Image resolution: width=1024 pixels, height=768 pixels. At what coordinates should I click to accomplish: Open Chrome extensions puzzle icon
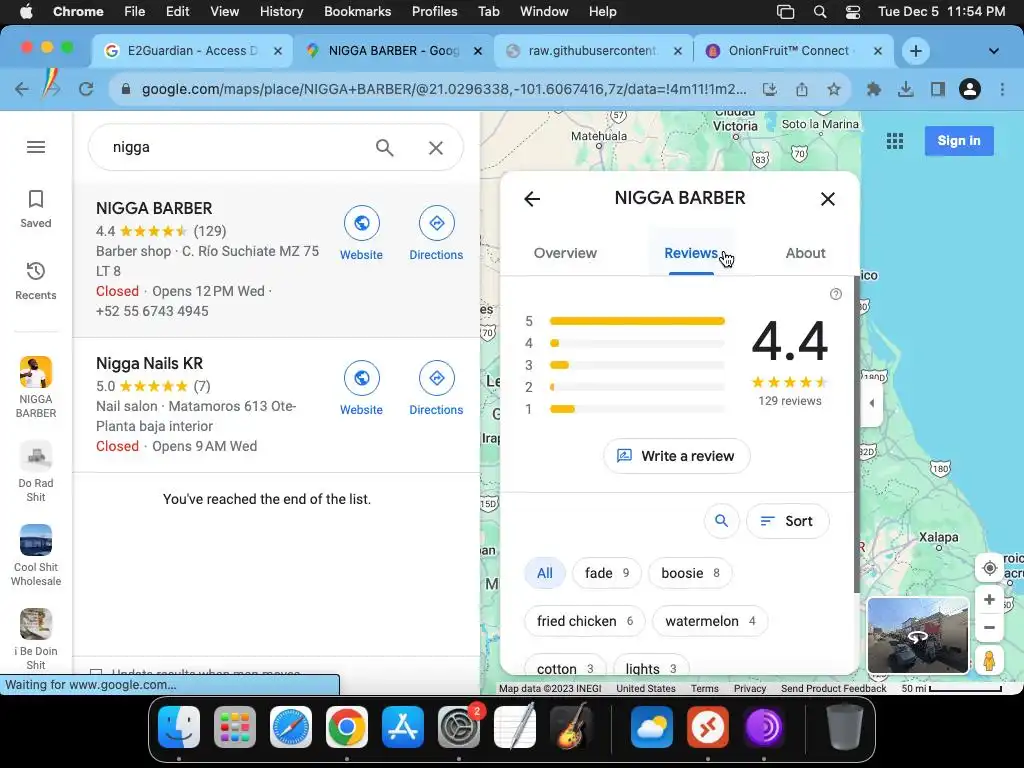tap(874, 89)
